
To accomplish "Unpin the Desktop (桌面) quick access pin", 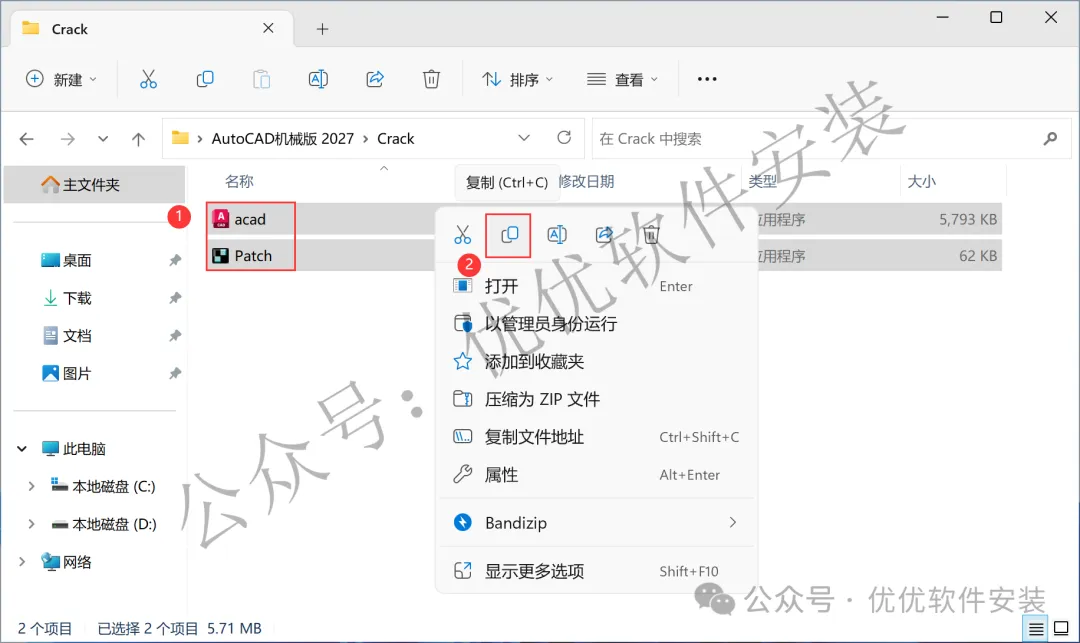I will pyautogui.click(x=175, y=260).
